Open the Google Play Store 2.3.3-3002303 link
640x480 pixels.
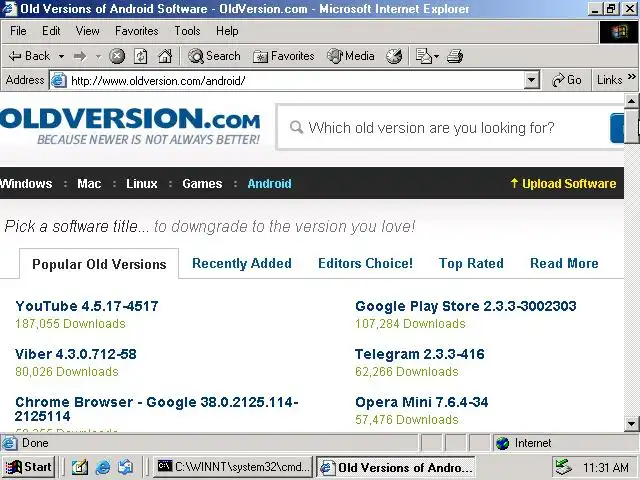466,306
